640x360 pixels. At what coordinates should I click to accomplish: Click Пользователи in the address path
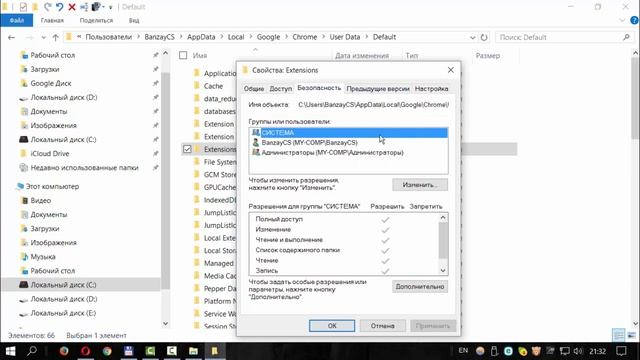pyautogui.click(x=109, y=37)
